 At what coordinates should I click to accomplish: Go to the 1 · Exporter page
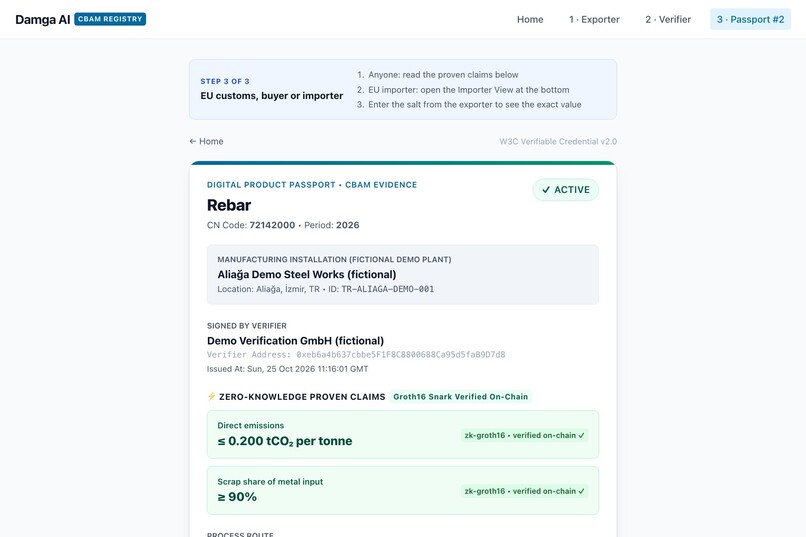(594, 20)
